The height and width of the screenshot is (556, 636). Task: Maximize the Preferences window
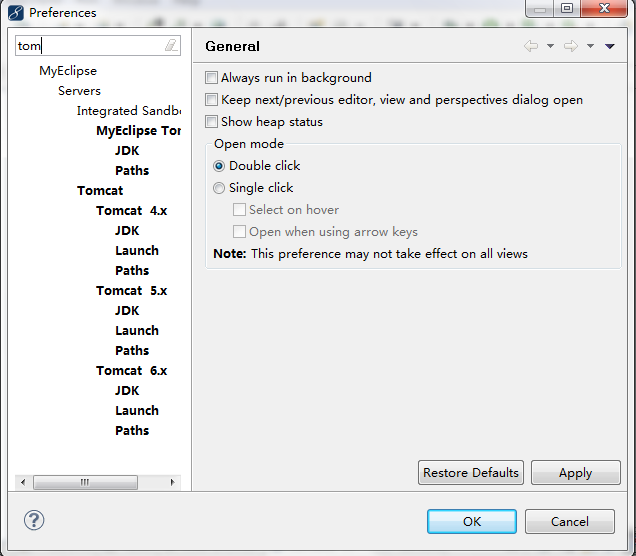pyautogui.click(x=567, y=8)
